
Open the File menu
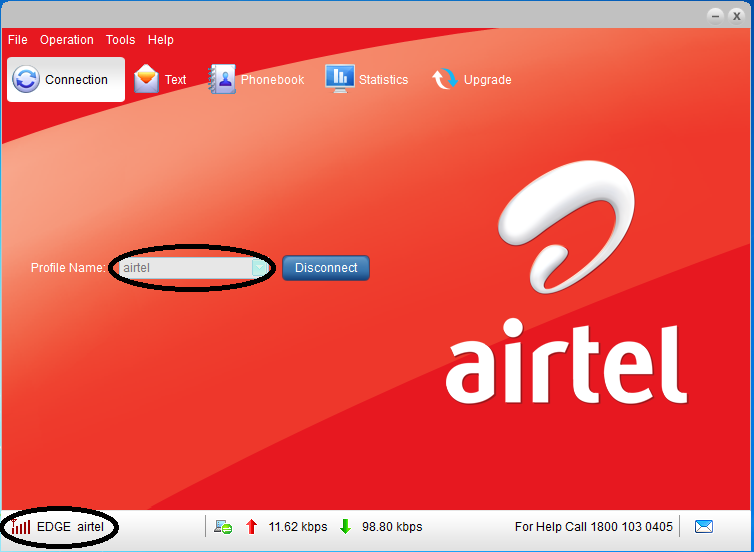click(18, 40)
